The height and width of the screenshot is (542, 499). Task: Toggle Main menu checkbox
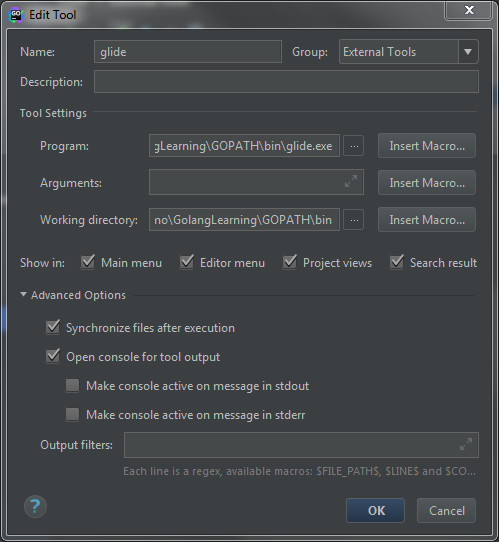[88, 262]
